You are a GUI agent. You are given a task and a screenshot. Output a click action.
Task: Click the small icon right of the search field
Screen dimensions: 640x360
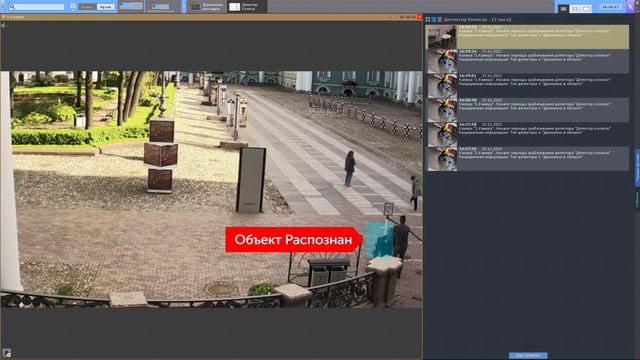[x=73, y=7]
